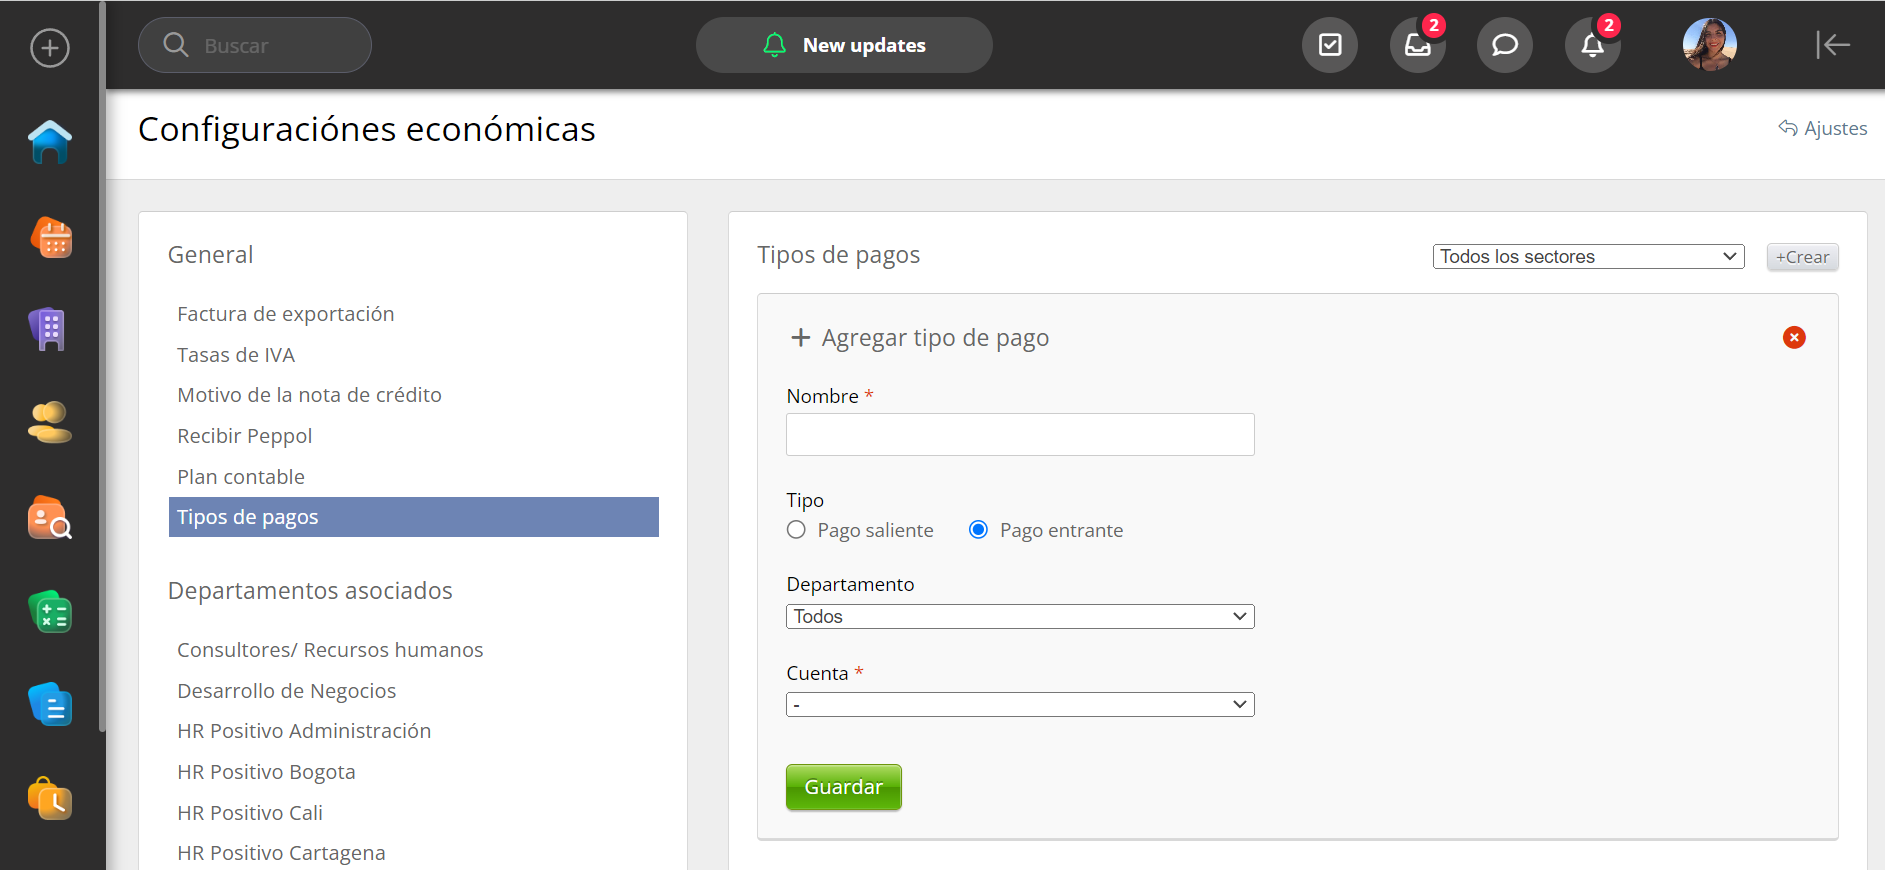Expand the Departamento dropdown
Image resolution: width=1885 pixels, height=870 pixels.
[1020, 617]
